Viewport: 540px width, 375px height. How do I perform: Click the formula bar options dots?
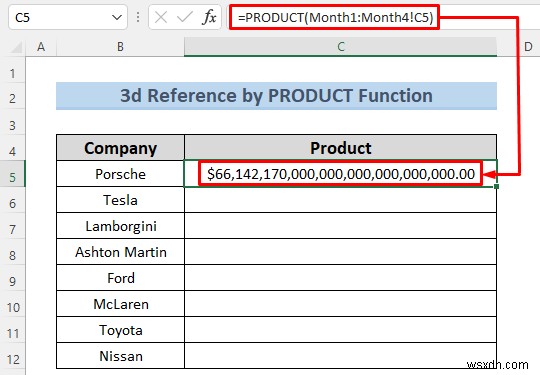coord(138,17)
